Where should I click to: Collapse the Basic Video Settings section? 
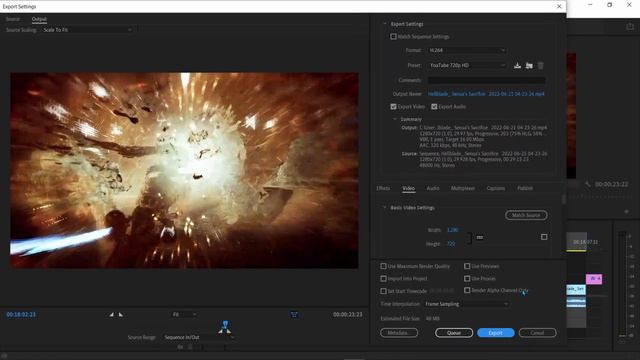[384, 208]
